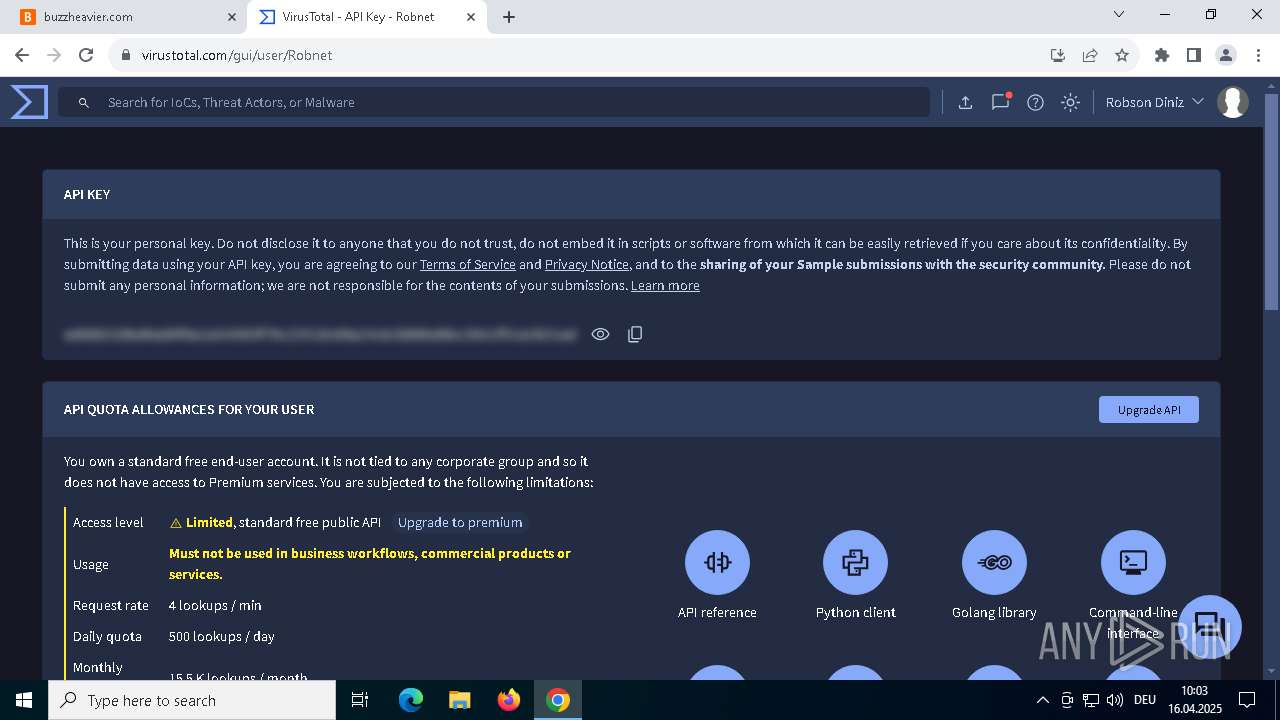
Task: Click the page vertical scrollbar
Action: (1272, 202)
